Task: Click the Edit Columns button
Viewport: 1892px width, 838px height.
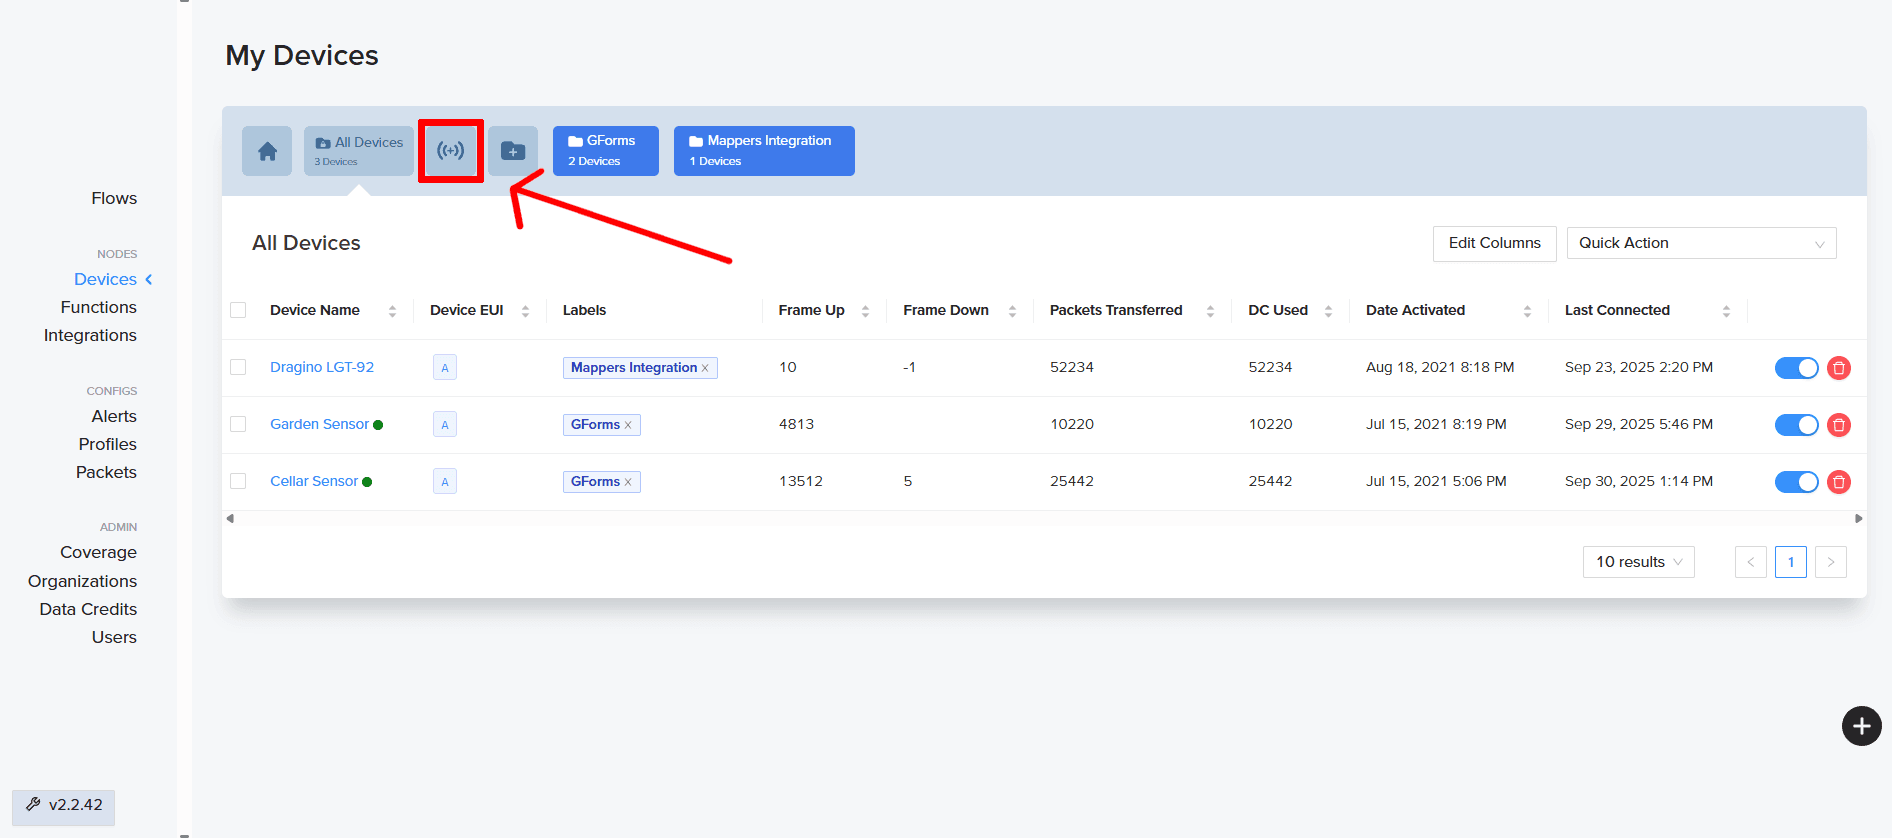Action: click(x=1494, y=243)
